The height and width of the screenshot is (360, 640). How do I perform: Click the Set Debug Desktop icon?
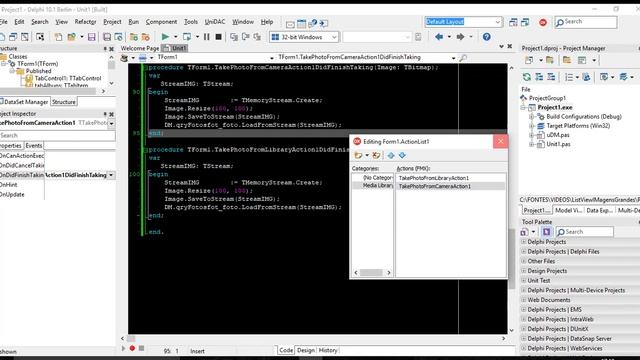tap(525, 22)
